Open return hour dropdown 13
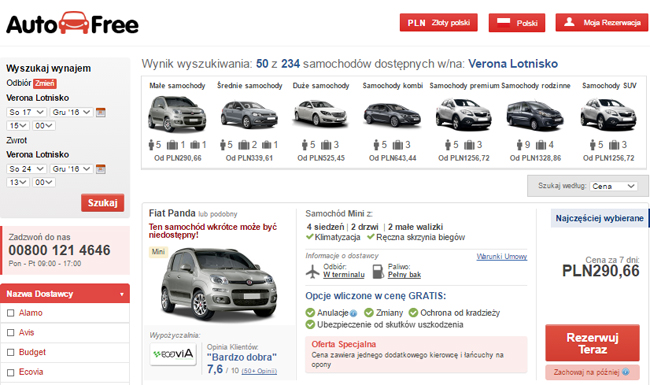 pos(18,182)
